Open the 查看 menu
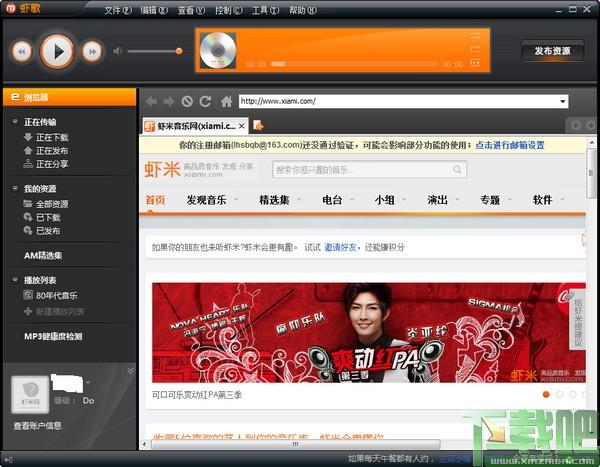The height and width of the screenshot is (467, 600). [x=191, y=10]
